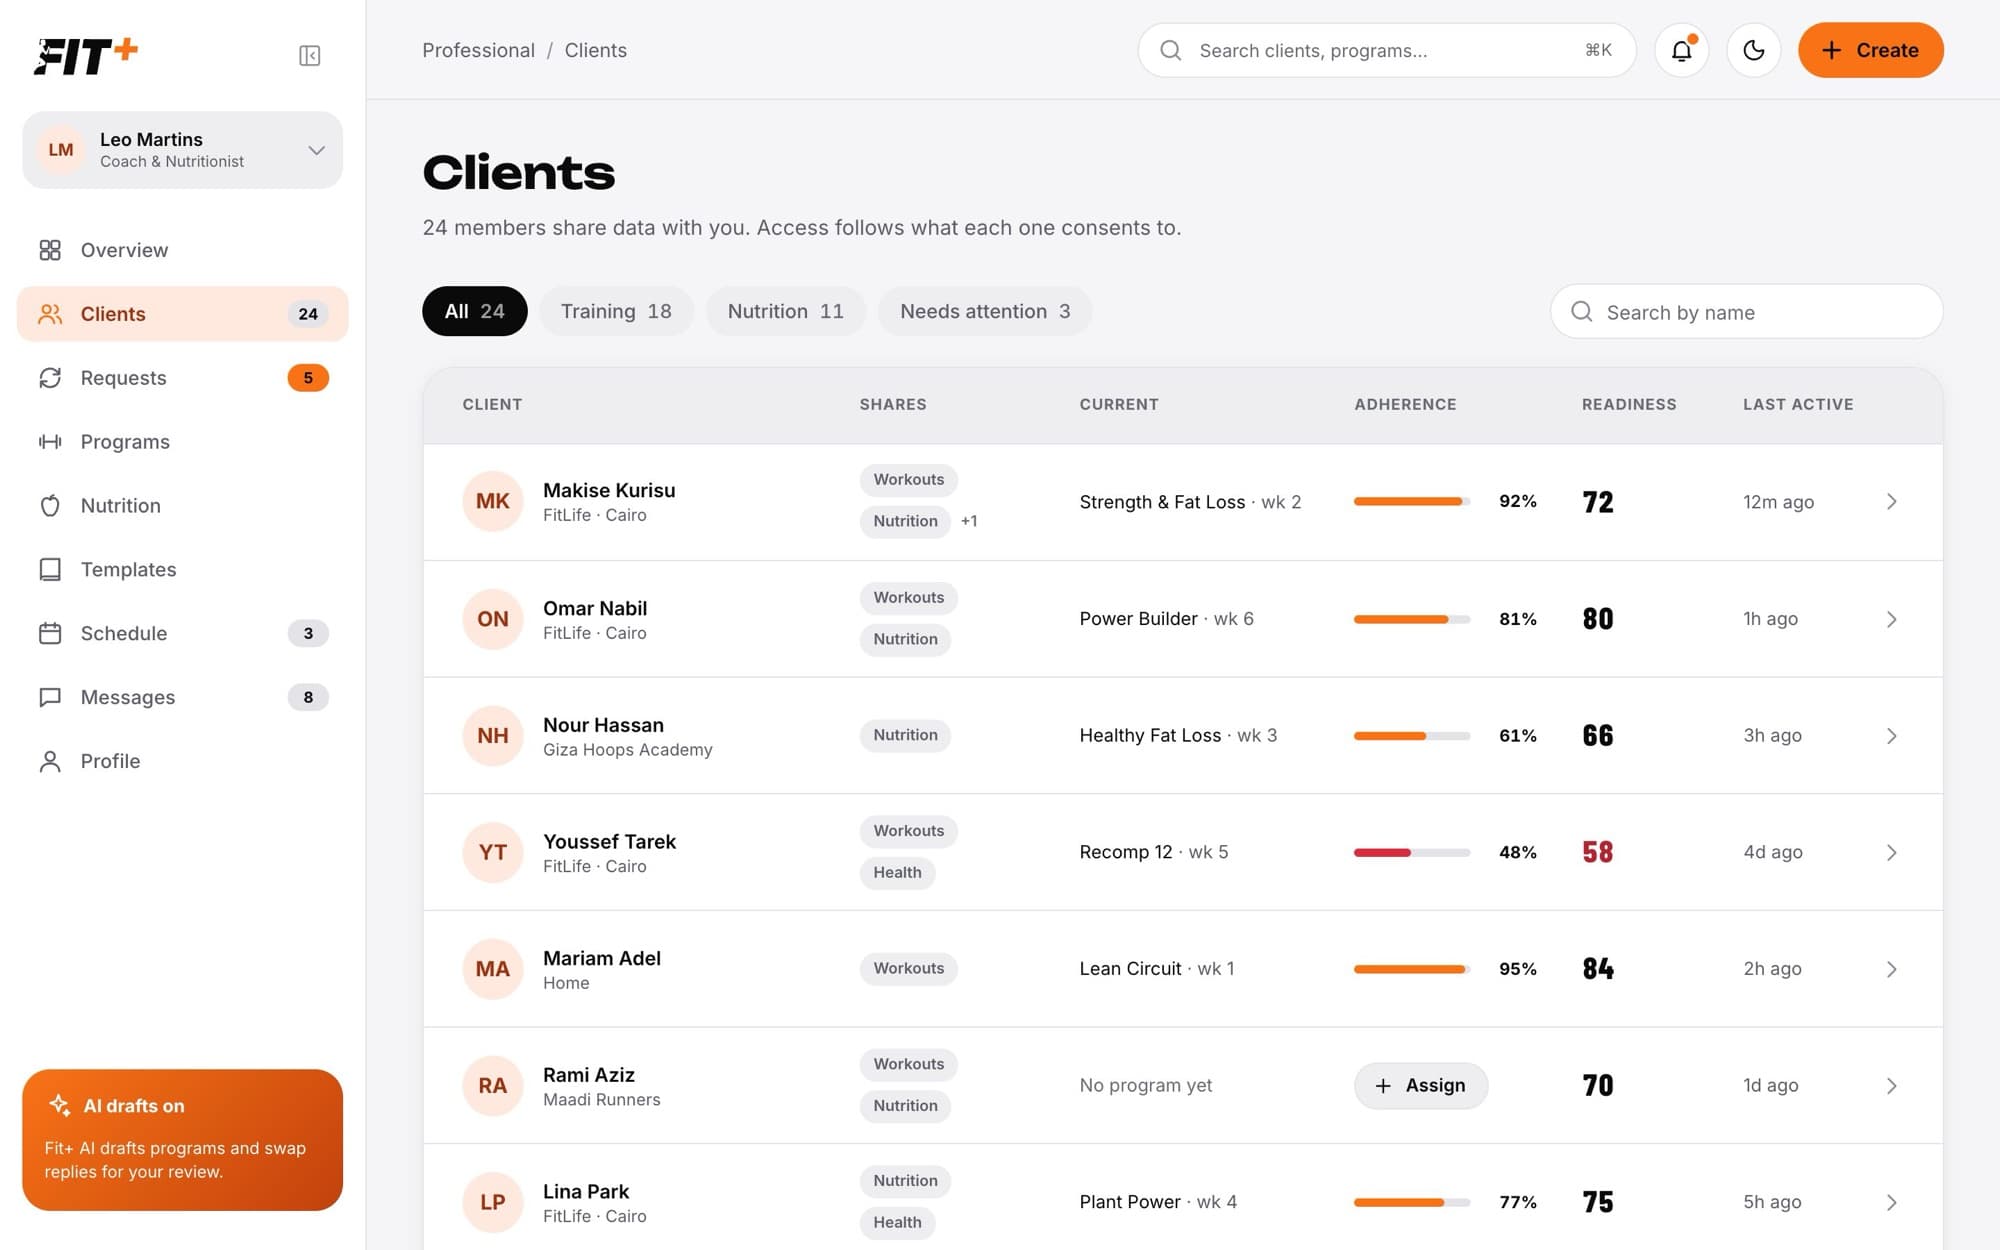Open Overview grid icon in sidebar
This screenshot has height=1250, width=2000.
point(50,250)
